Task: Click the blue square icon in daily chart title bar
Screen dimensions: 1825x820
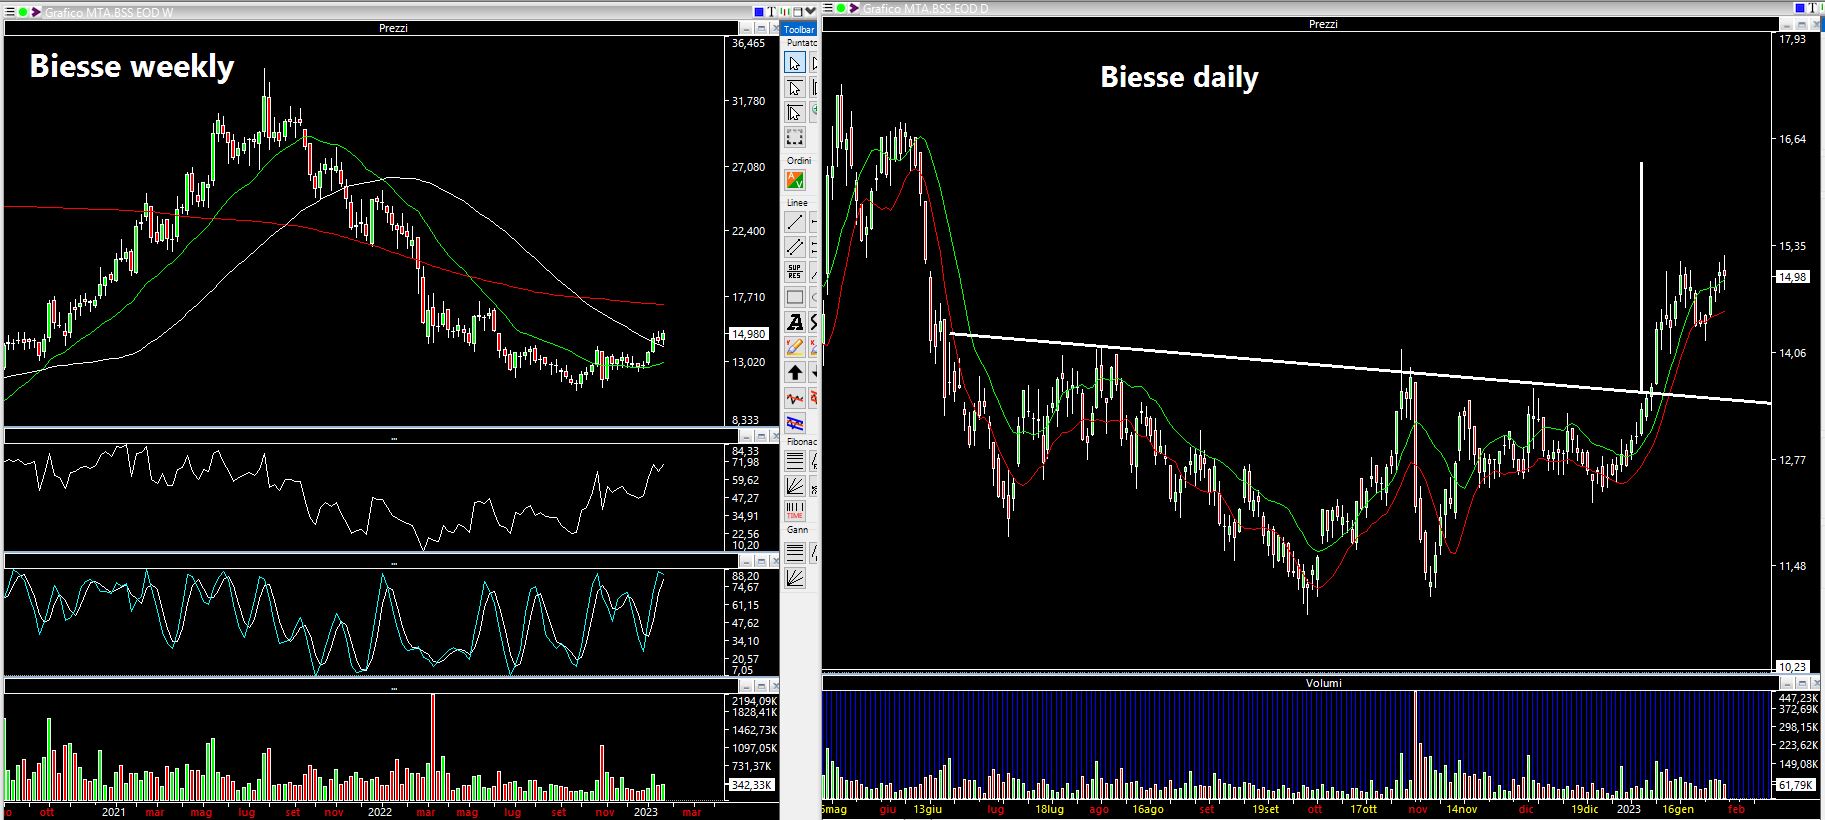Action: pyautogui.click(x=1800, y=8)
